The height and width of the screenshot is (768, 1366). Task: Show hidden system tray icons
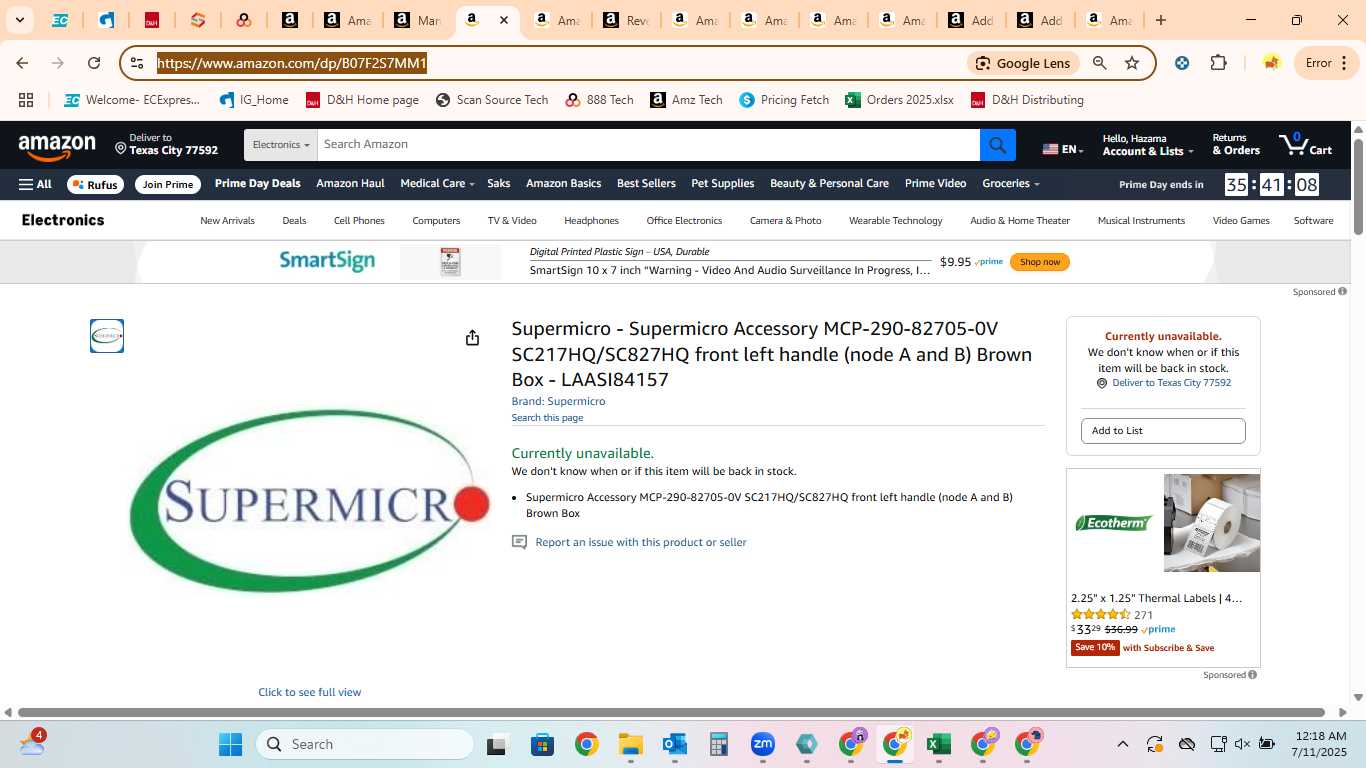[x=1122, y=744]
